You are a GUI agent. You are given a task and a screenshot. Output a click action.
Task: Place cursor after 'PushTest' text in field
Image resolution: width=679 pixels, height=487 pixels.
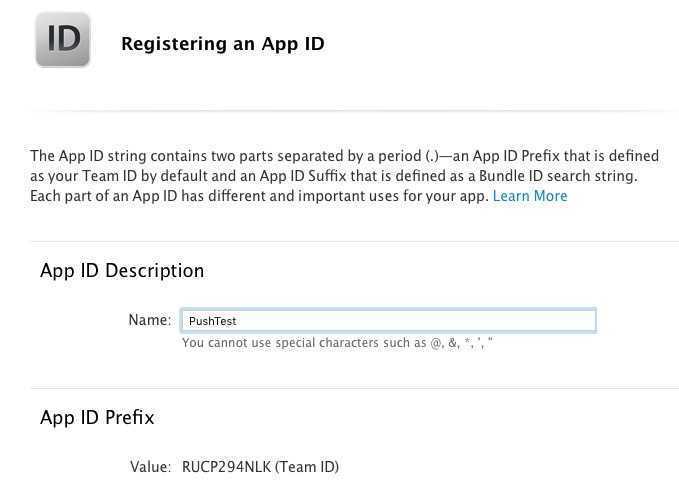pyautogui.click(x=238, y=321)
